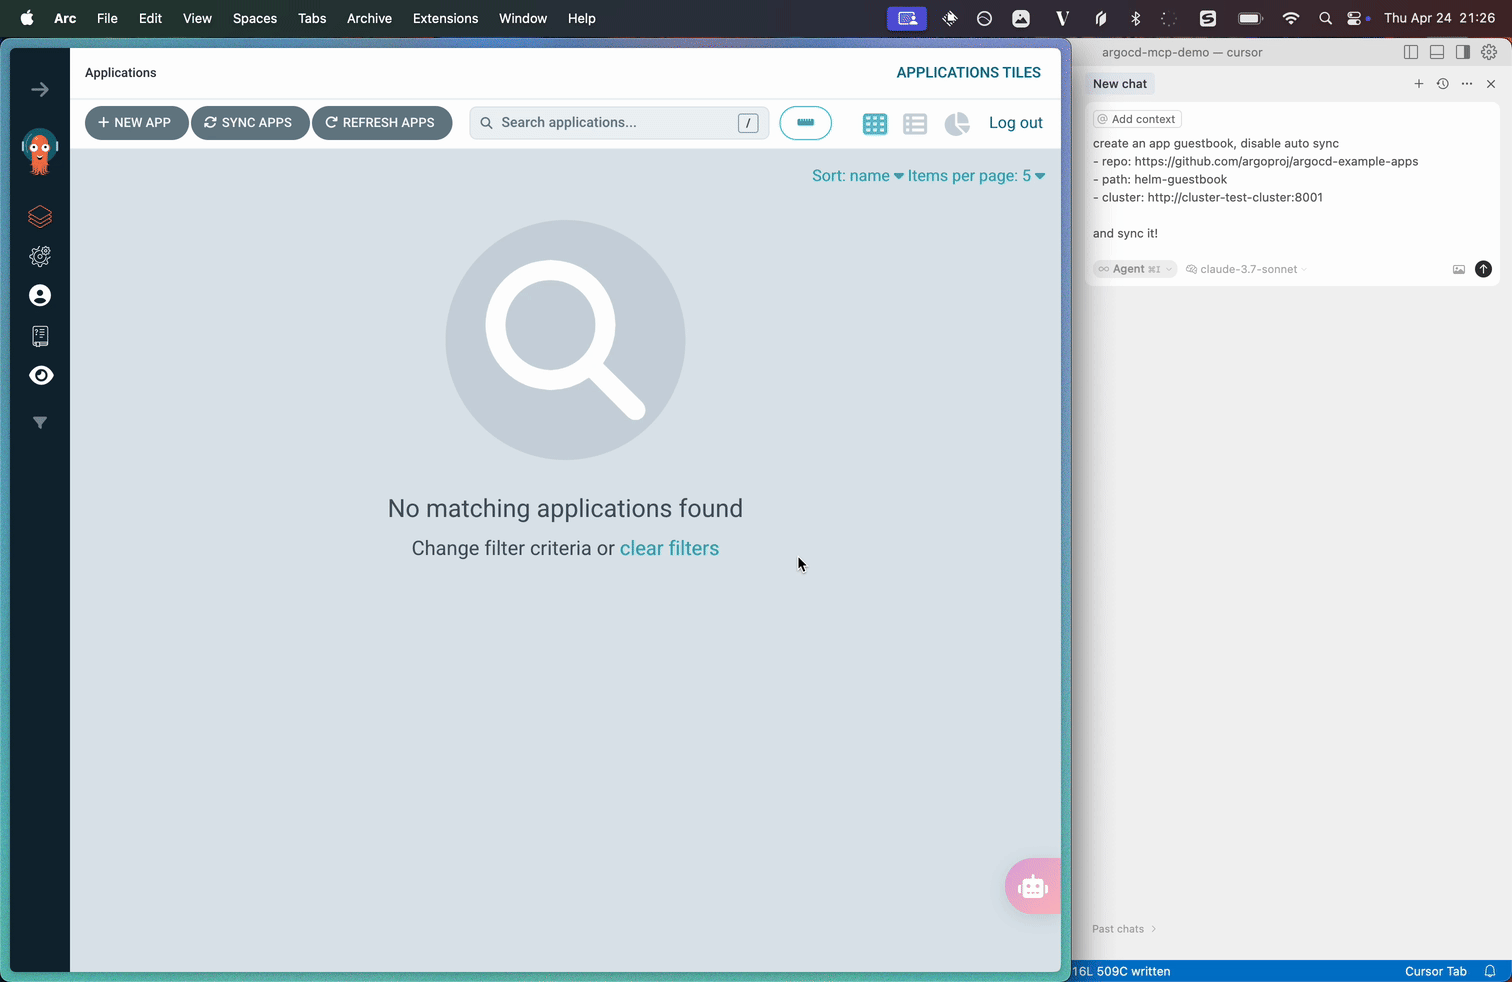This screenshot has width=1512, height=982.
Task: Click the clear filters link
Action: pyautogui.click(x=669, y=548)
